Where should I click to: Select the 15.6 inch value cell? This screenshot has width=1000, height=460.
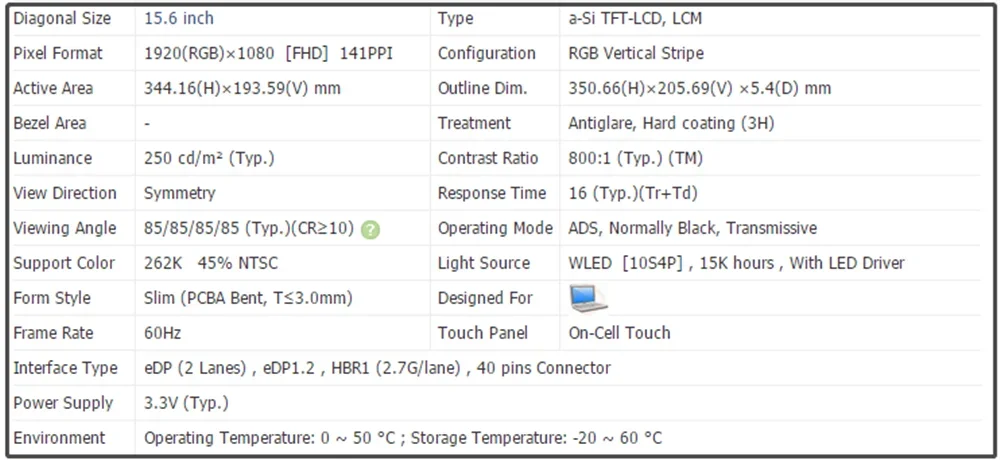tap(179, 18)
